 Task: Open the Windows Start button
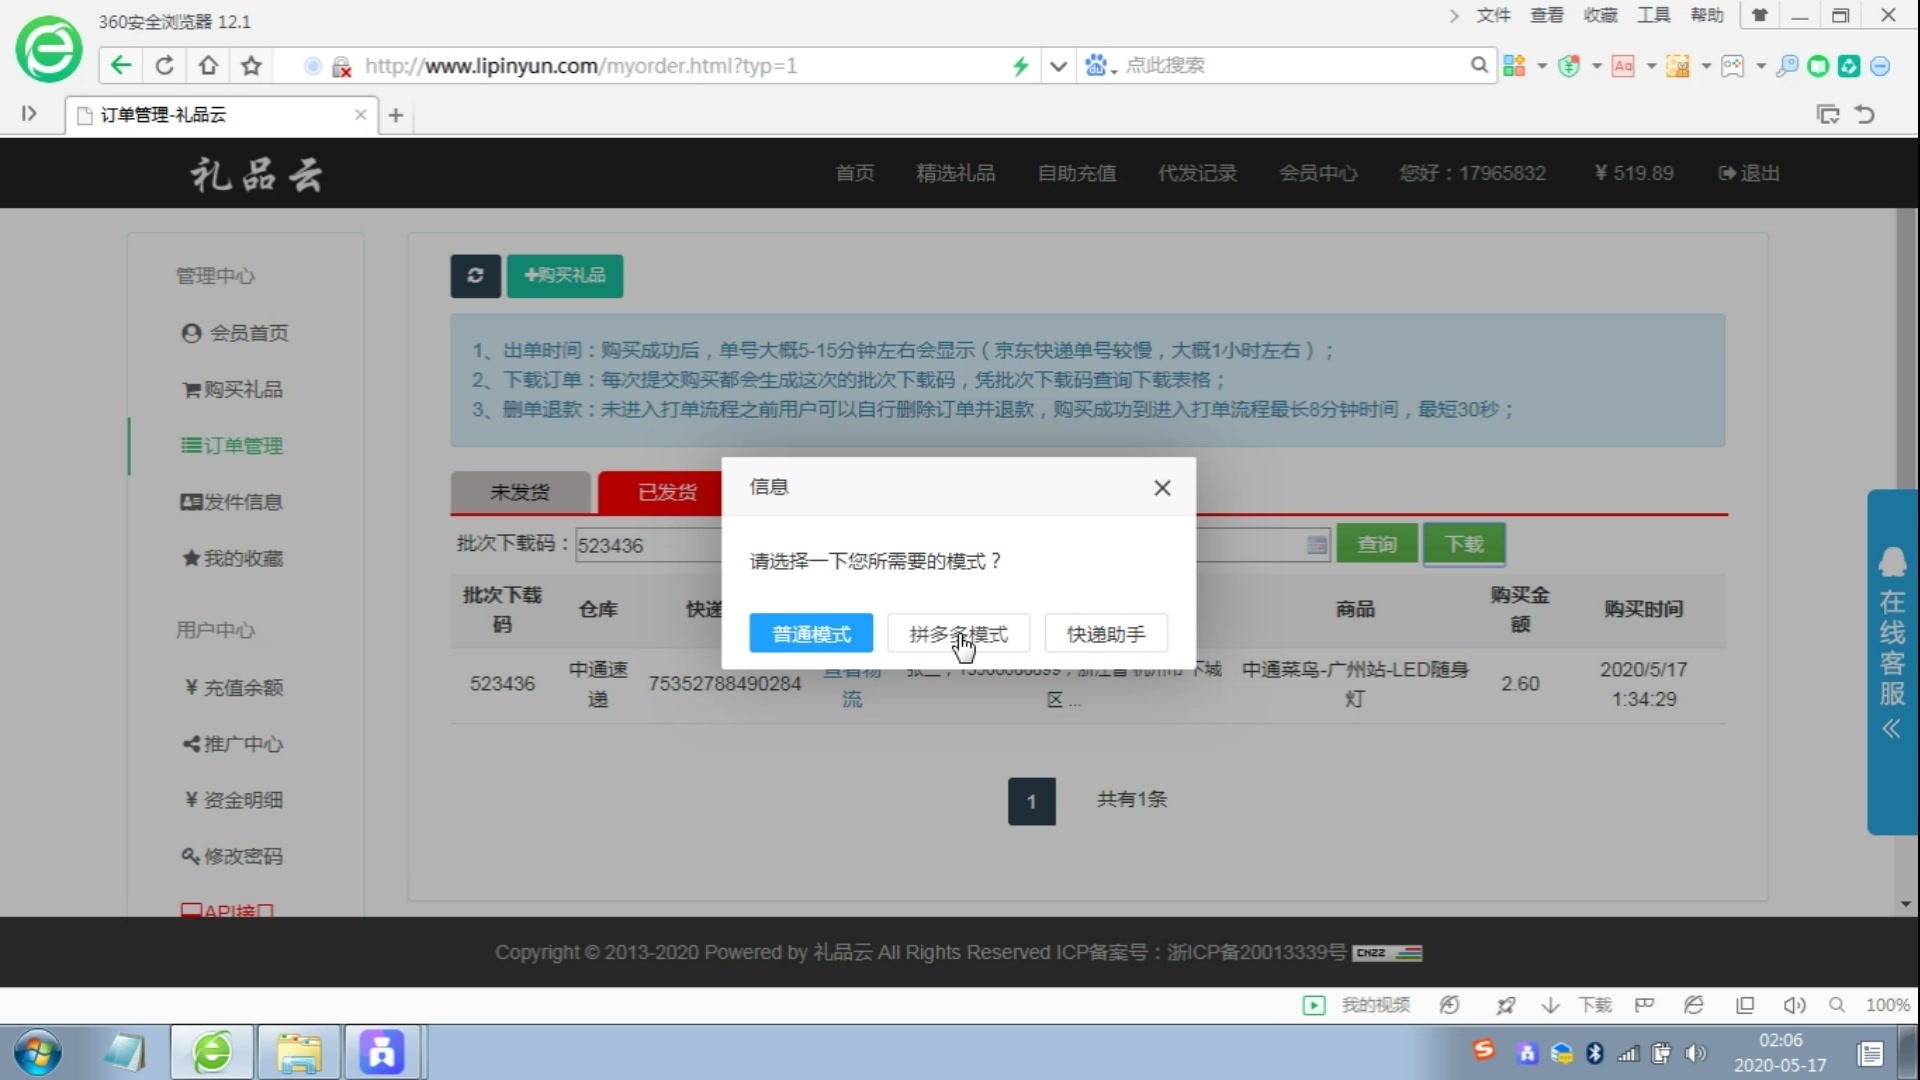click(38, 1053)
